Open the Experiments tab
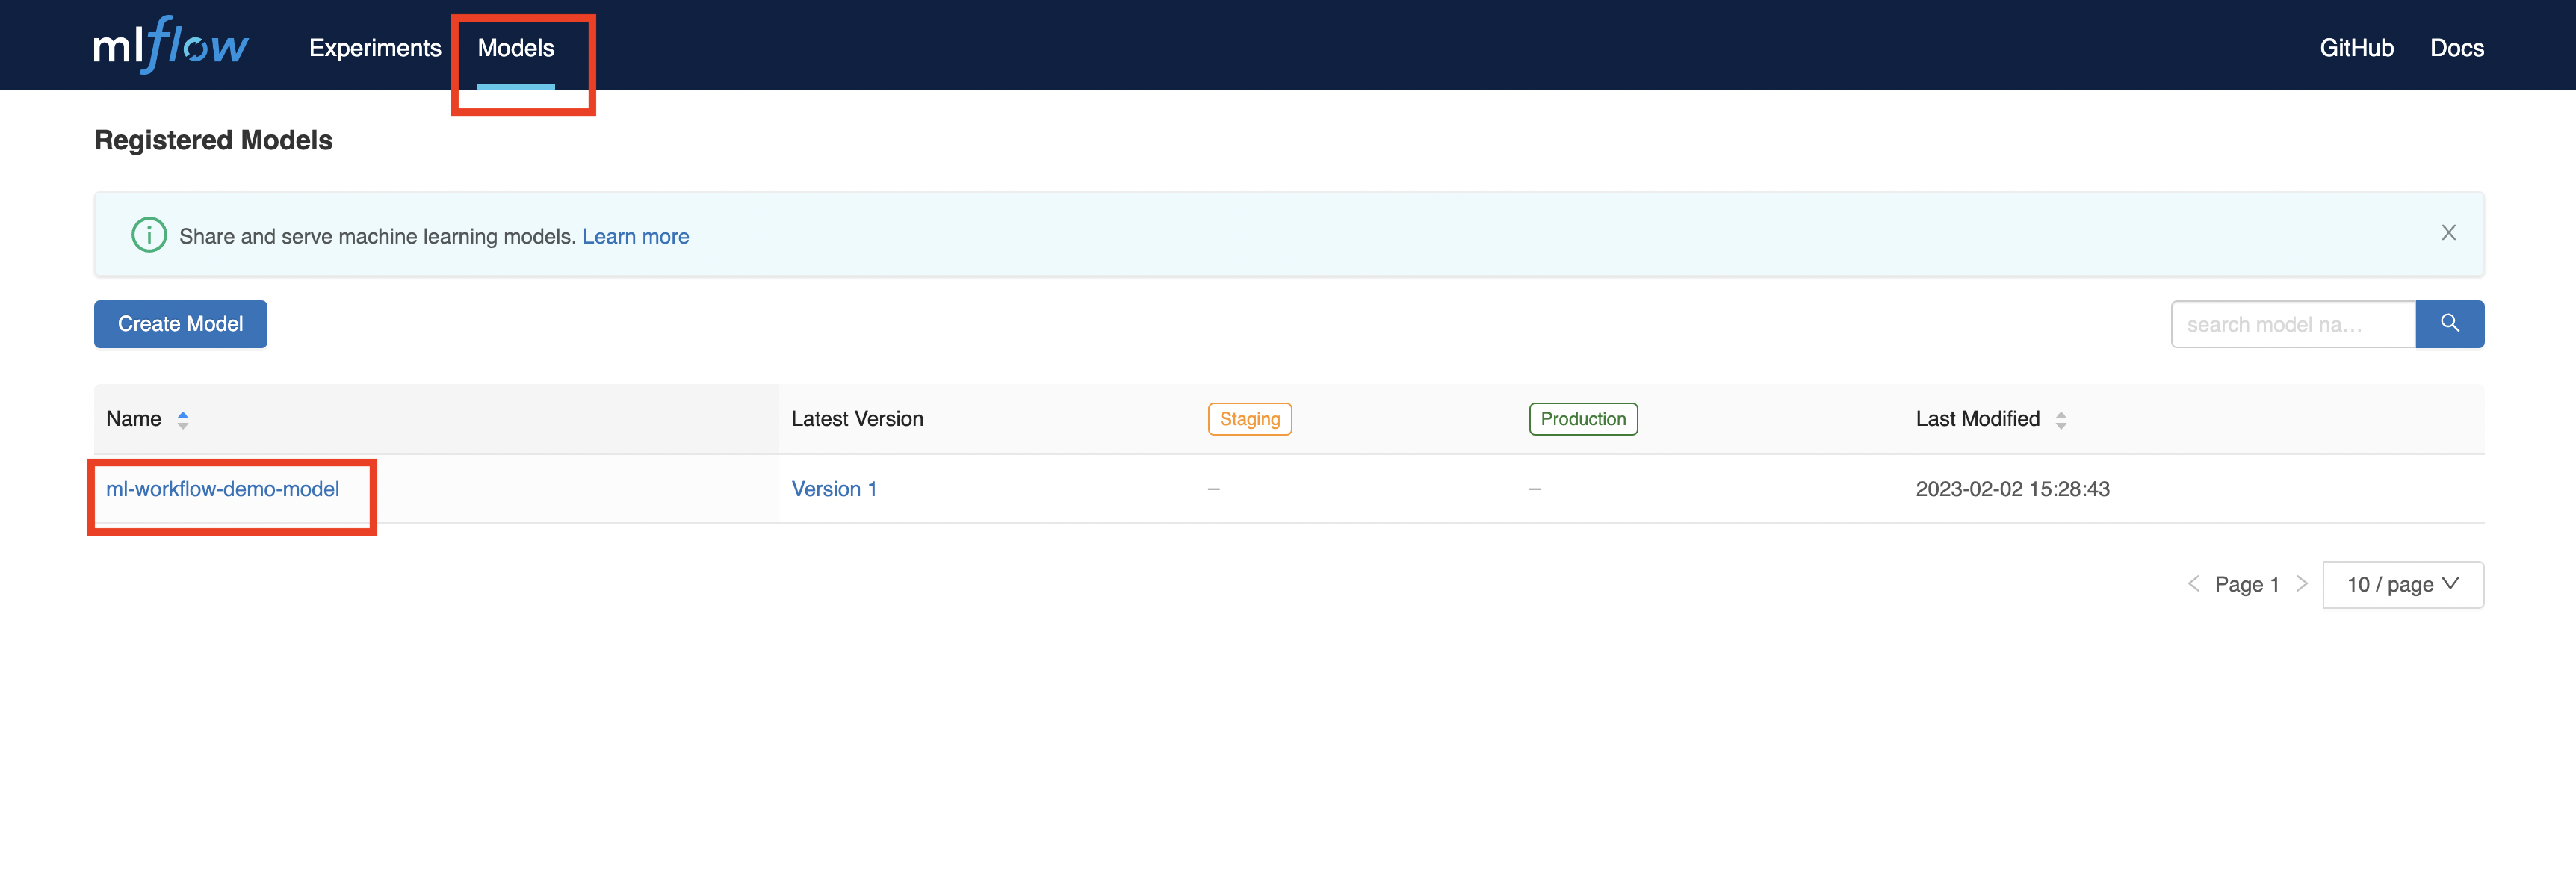2576x895 pixels. click(x=375, y=48)
